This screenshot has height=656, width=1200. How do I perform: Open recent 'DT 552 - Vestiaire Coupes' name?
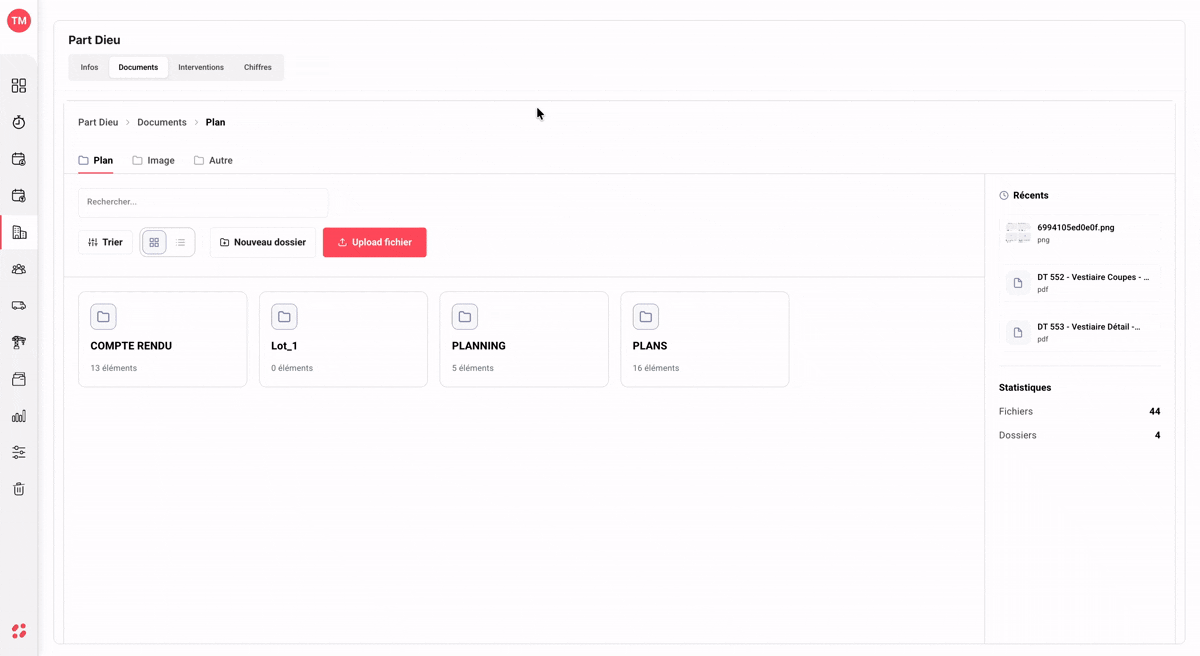[1093, 277]
